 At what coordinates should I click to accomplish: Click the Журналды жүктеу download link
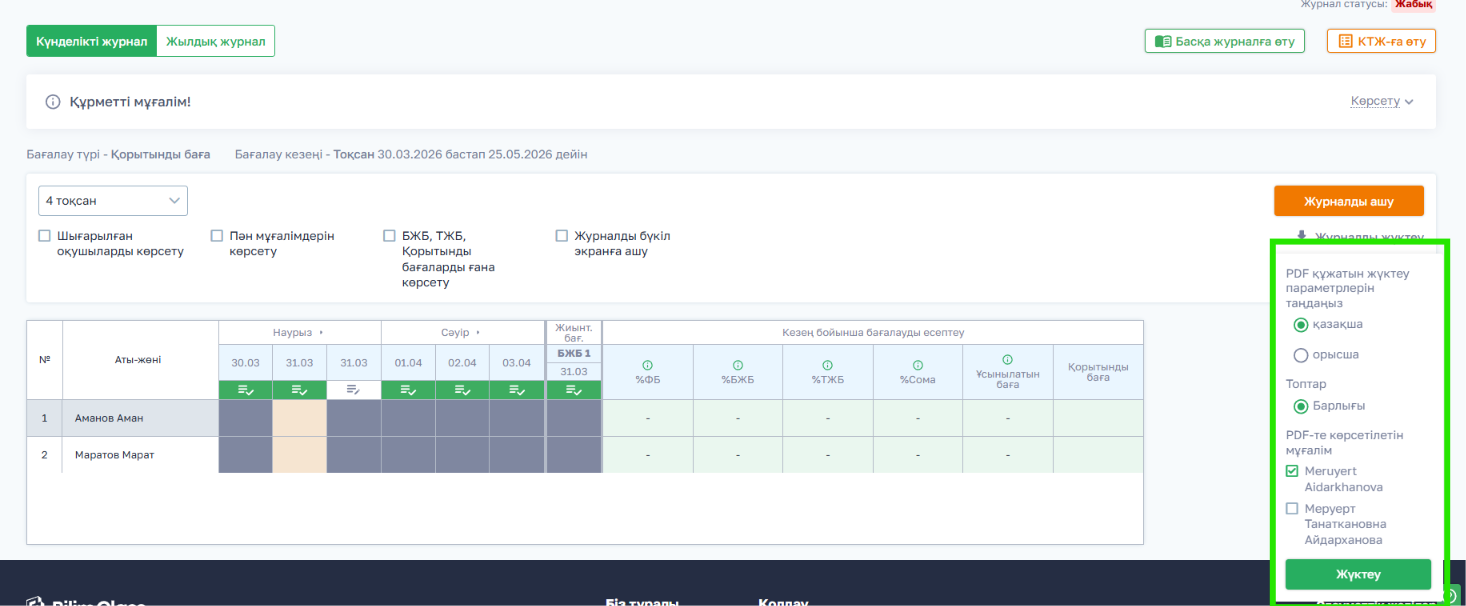tap(1360, 237)
